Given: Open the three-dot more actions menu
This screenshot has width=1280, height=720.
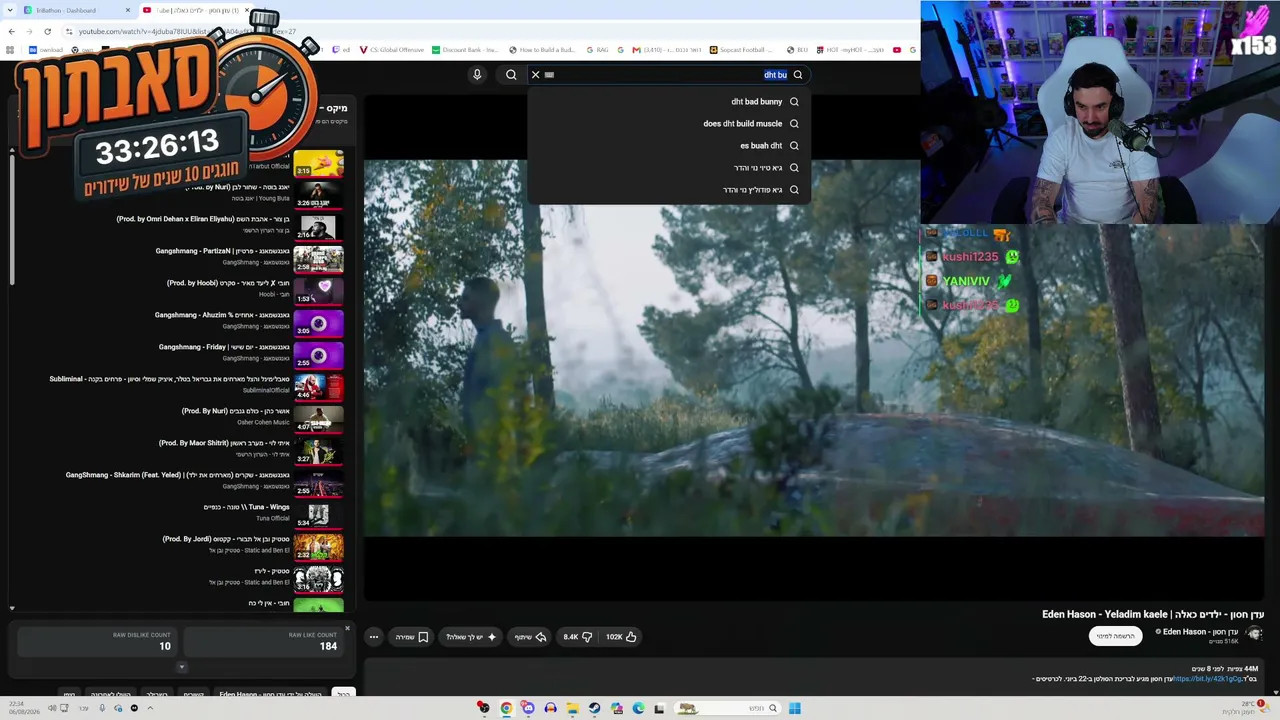Looking at the screenshot, I should tap(374, 637).
